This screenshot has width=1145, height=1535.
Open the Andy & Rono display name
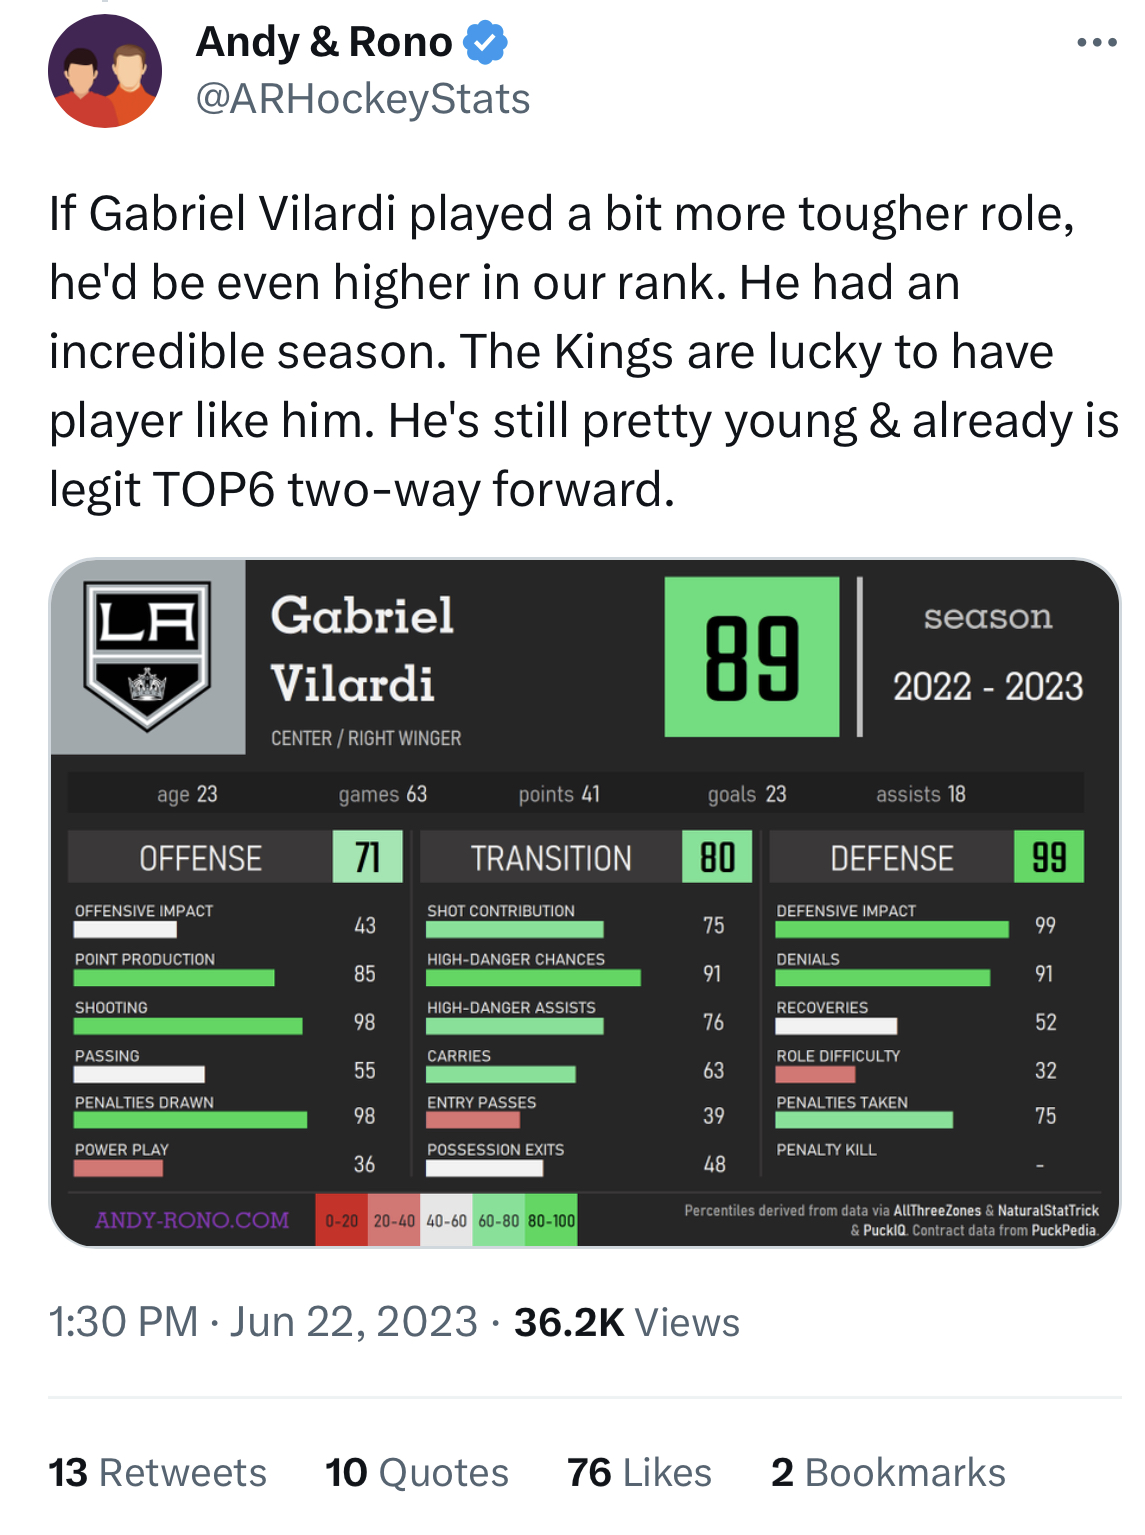(324, 42)
